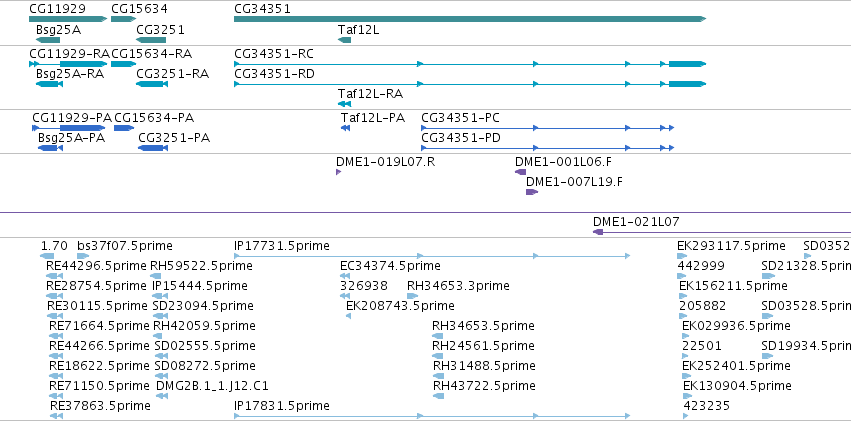Select the DME1-001L06.F feature glyph
The image size is (851, 421).
(520, 172)
